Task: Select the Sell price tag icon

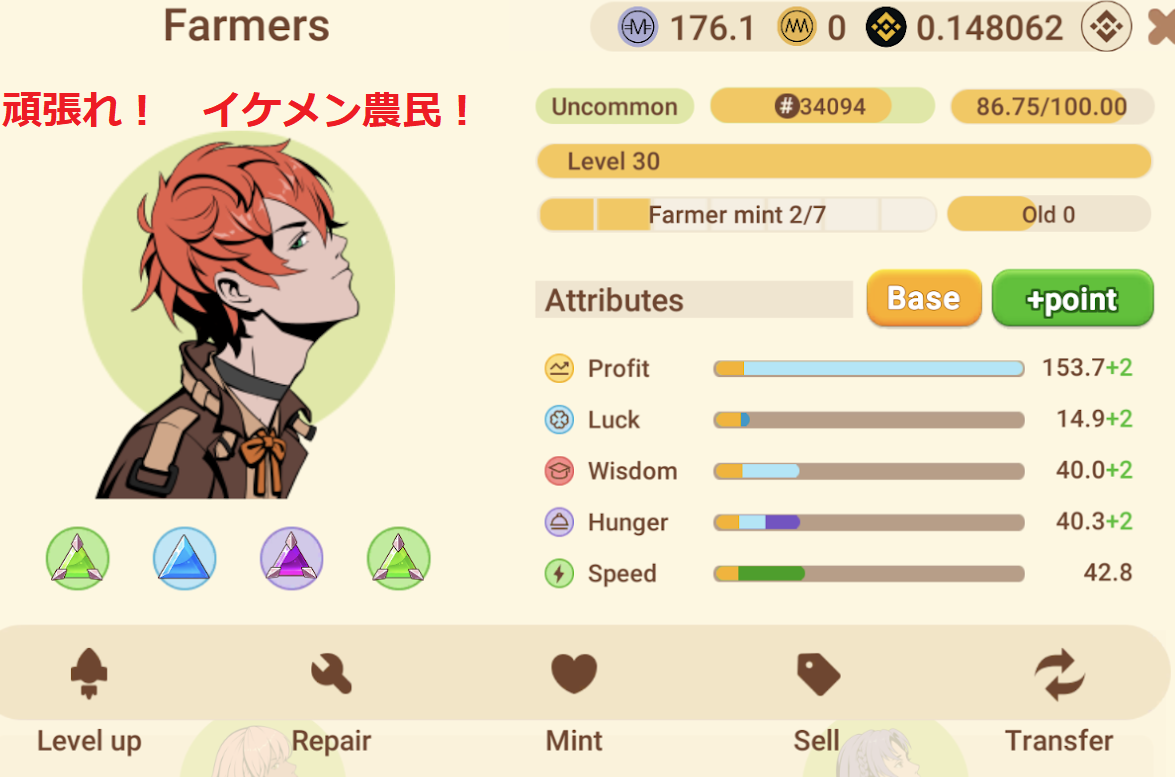Action: pos(818,674)
